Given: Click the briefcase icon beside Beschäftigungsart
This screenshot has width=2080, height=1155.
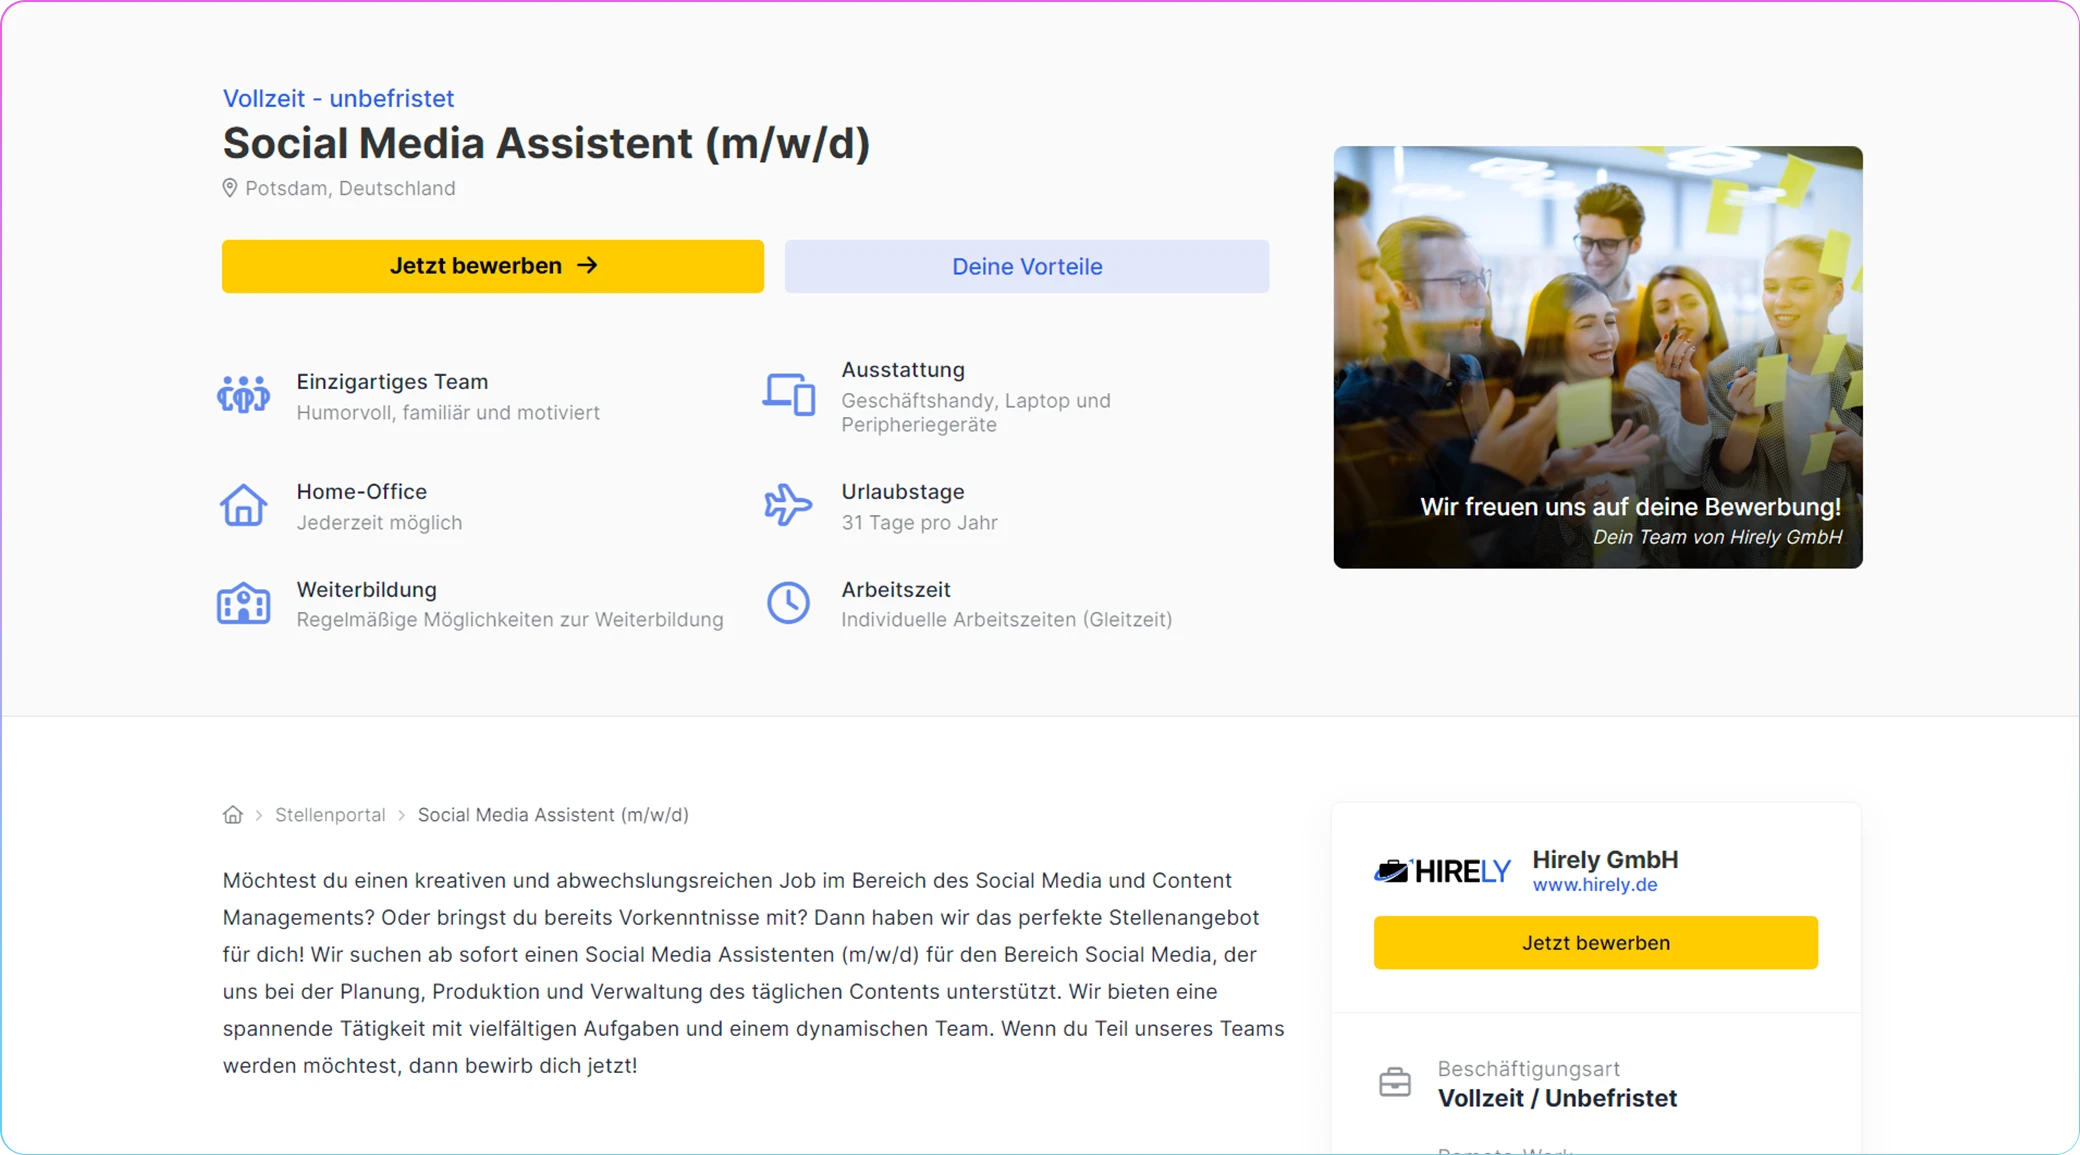Looking at the screenshot, I should pos(1397,1082).
